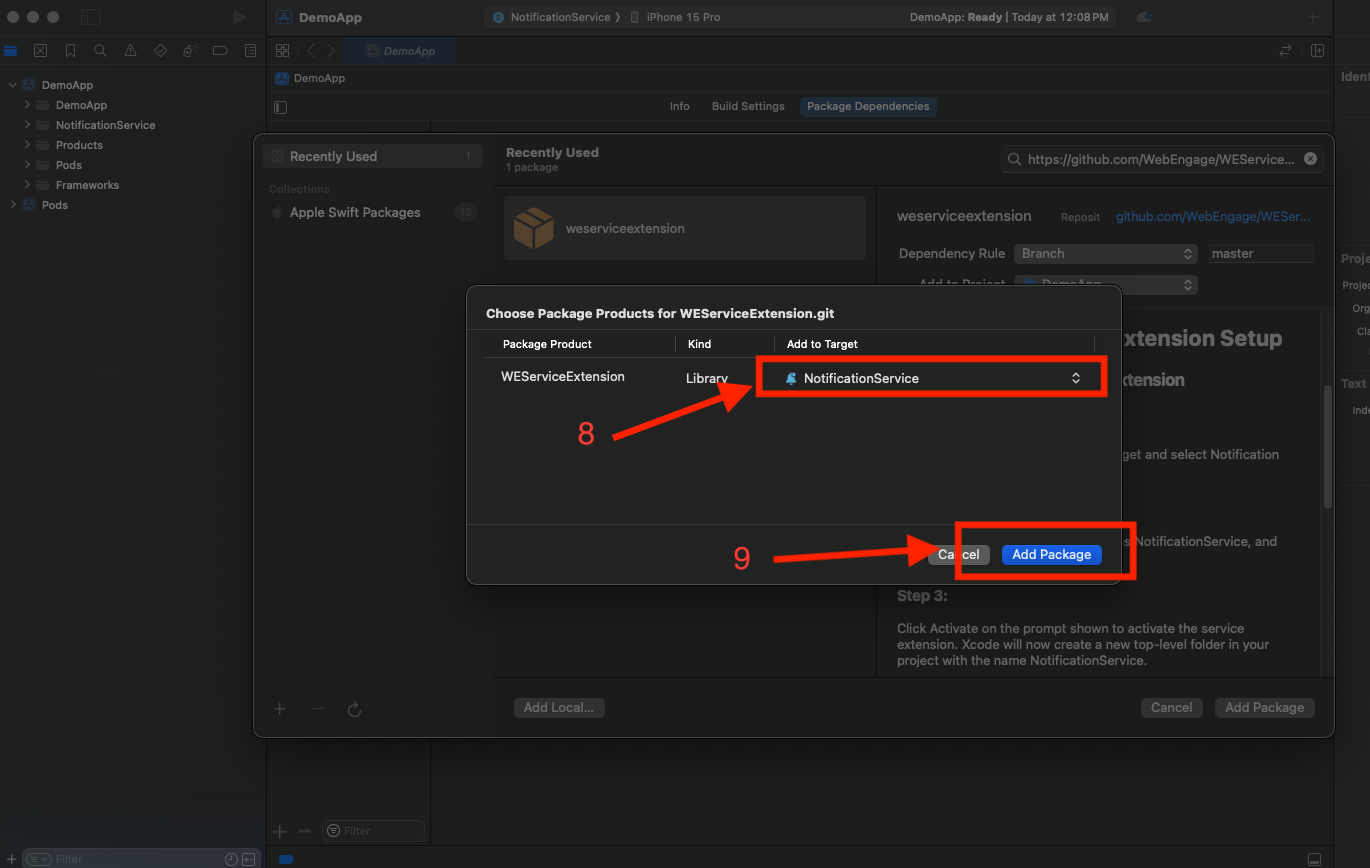Click the minus button under package collections

317,709
